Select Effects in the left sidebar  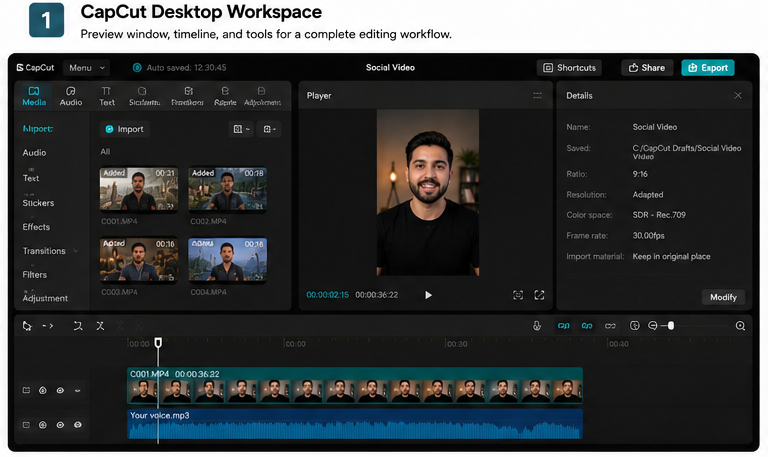click(36, 227)
